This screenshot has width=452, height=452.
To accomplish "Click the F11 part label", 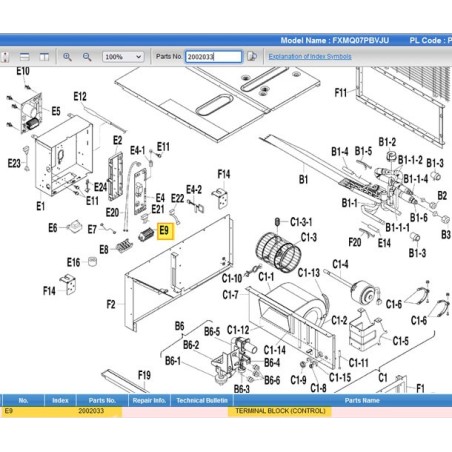I will pyautogui.click(x=341, y=92).
